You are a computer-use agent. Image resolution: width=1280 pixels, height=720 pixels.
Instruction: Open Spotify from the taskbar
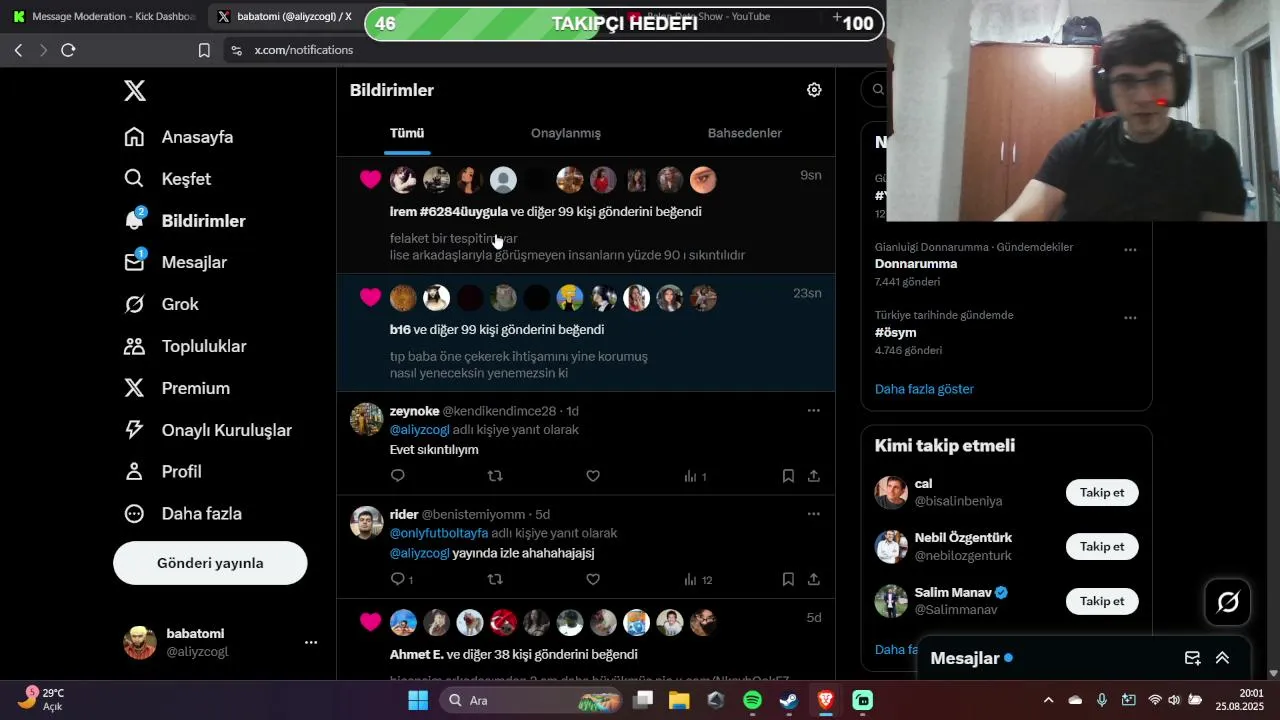752,700
